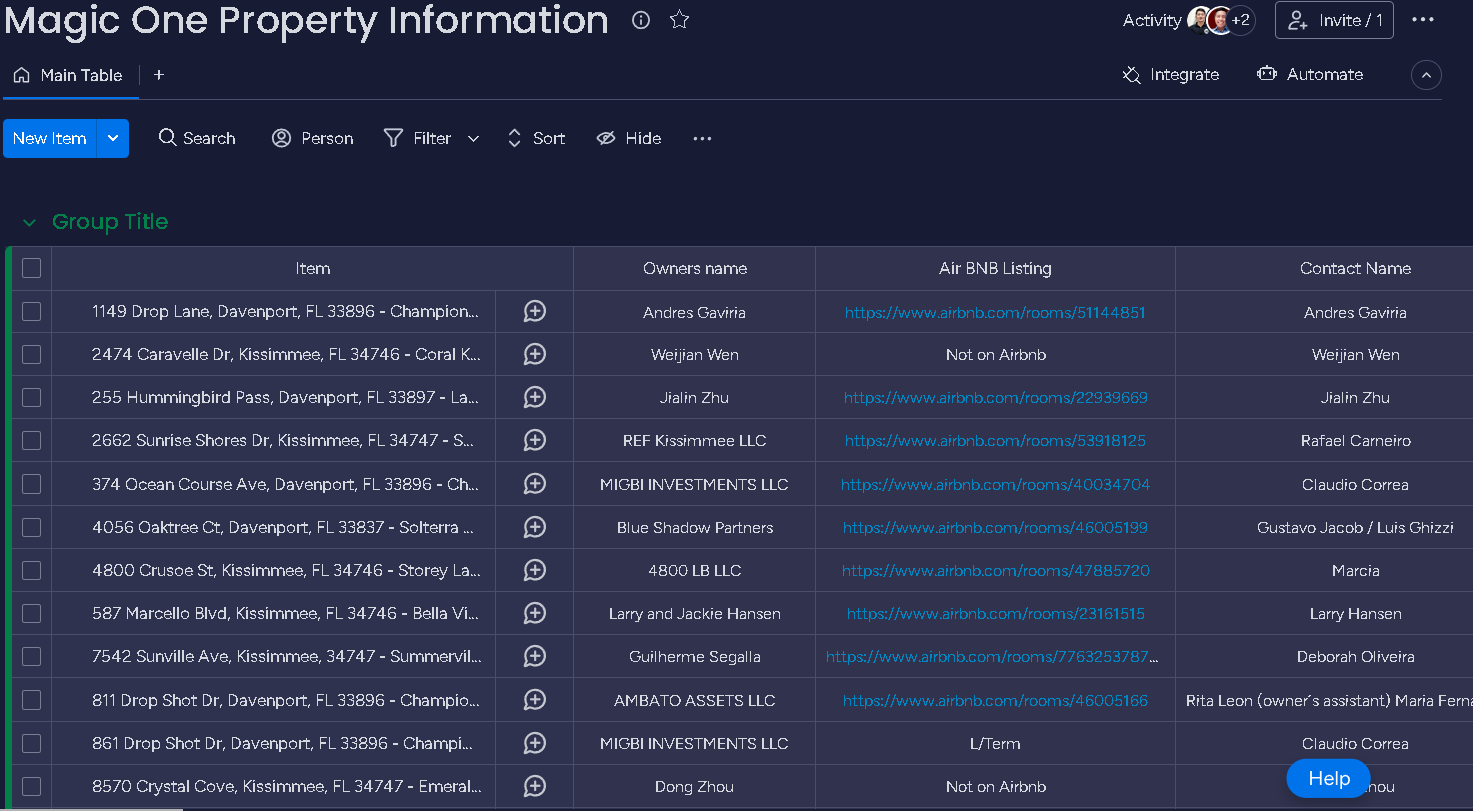The width and height of the screenshot is (1473, 811).
Task: Open conversation for 4056 Oaktree Ct row
Action: [x=535, y=528]
